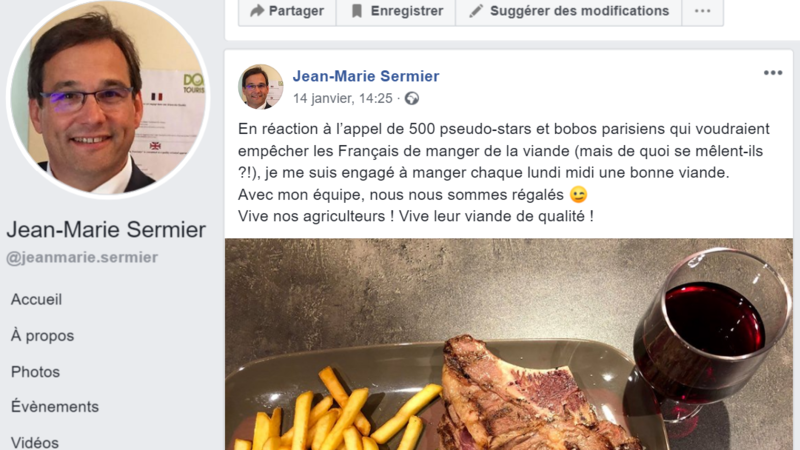Click the post timestamp 14 janvier, 14:25

342,98
